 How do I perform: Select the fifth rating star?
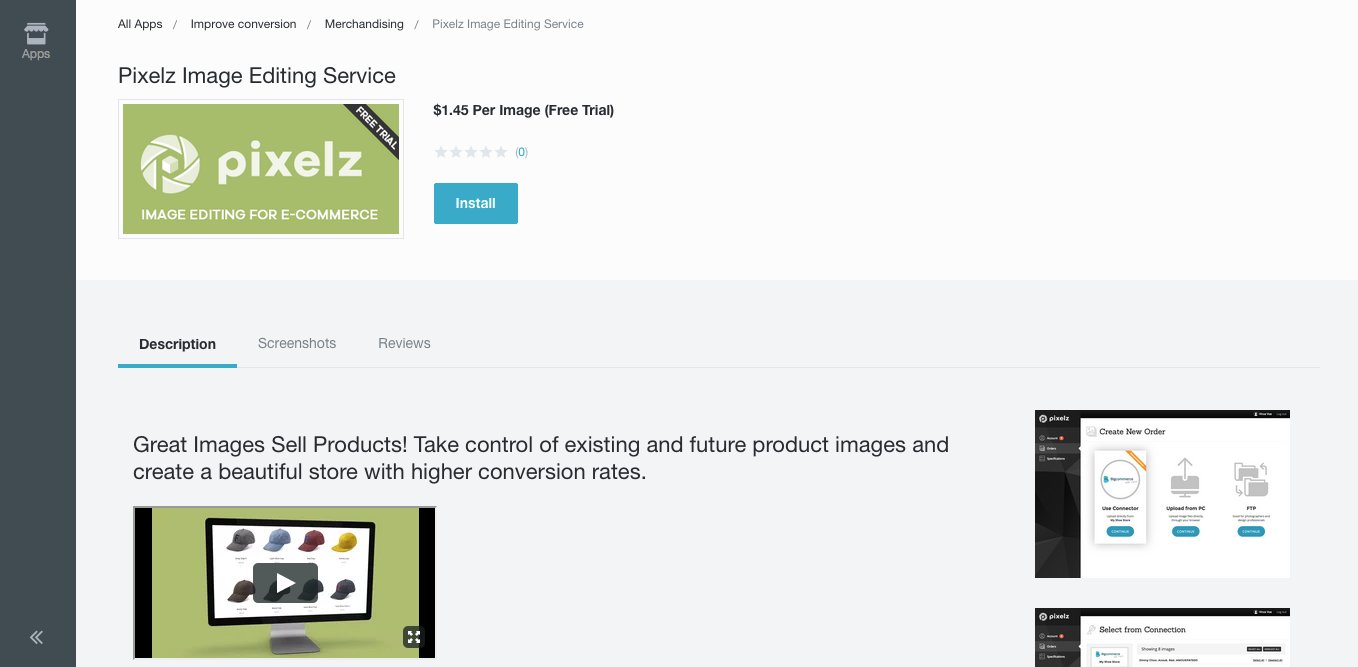pos(501,152)
